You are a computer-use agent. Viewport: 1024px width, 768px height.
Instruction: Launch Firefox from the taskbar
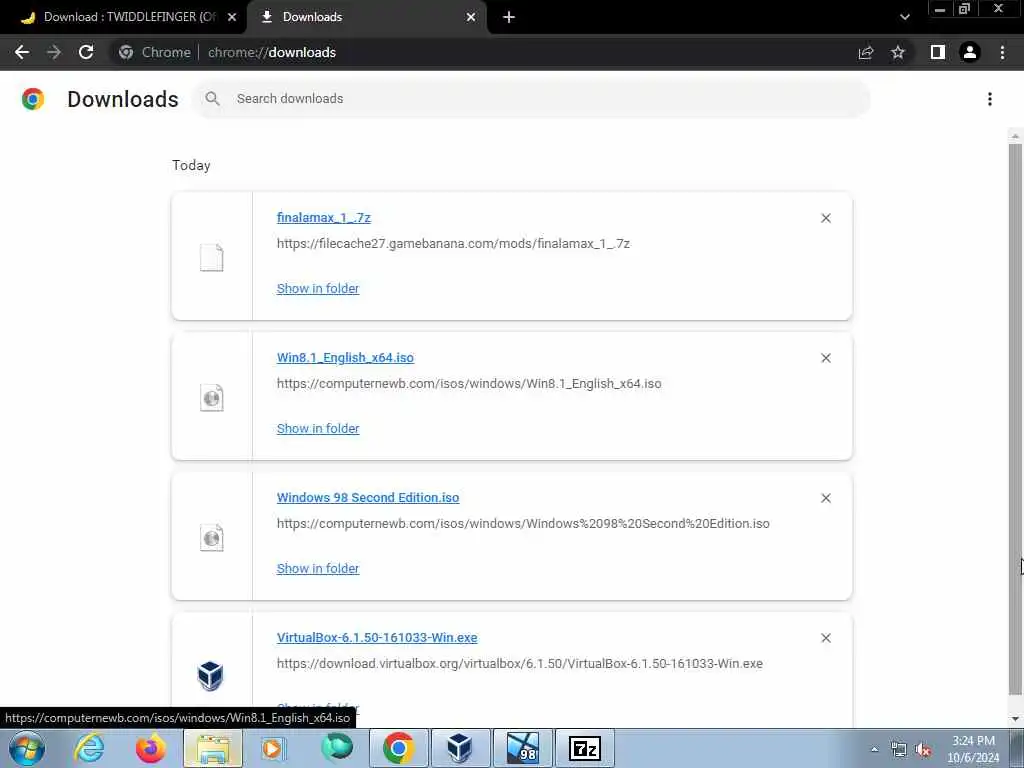[151, 748]
